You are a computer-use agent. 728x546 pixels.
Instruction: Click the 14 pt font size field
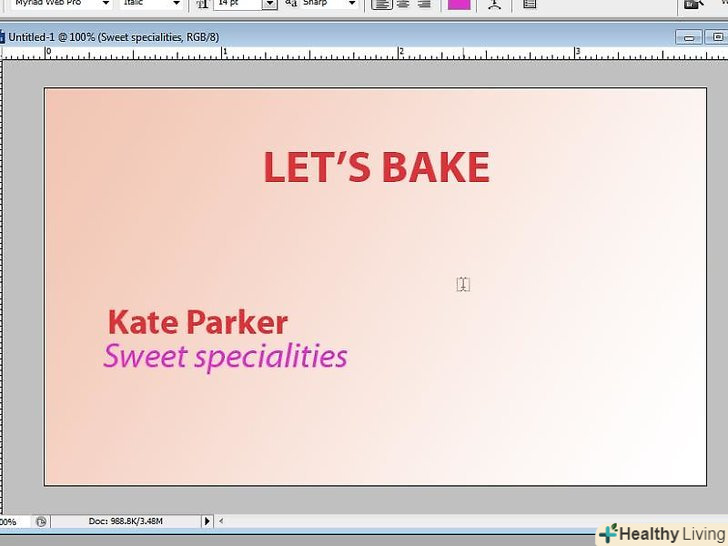click(x=238, y=3)
